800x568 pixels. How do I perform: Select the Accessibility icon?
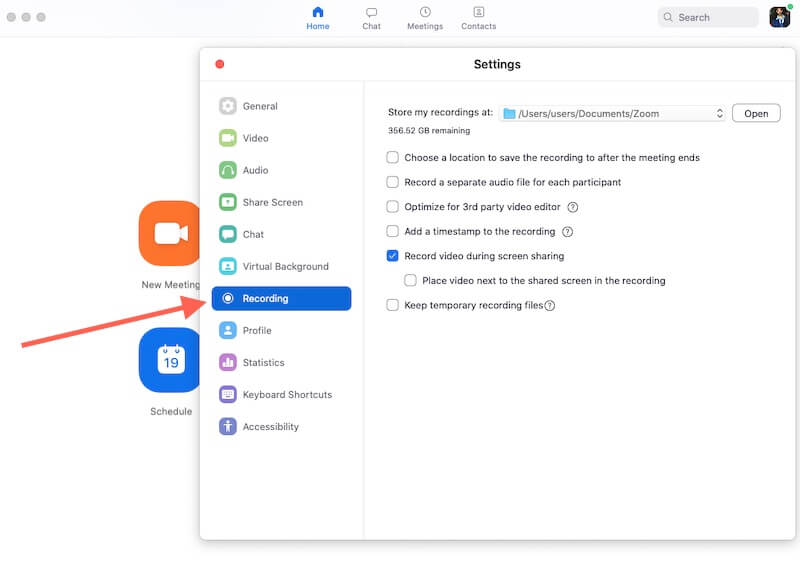[228, 427]
